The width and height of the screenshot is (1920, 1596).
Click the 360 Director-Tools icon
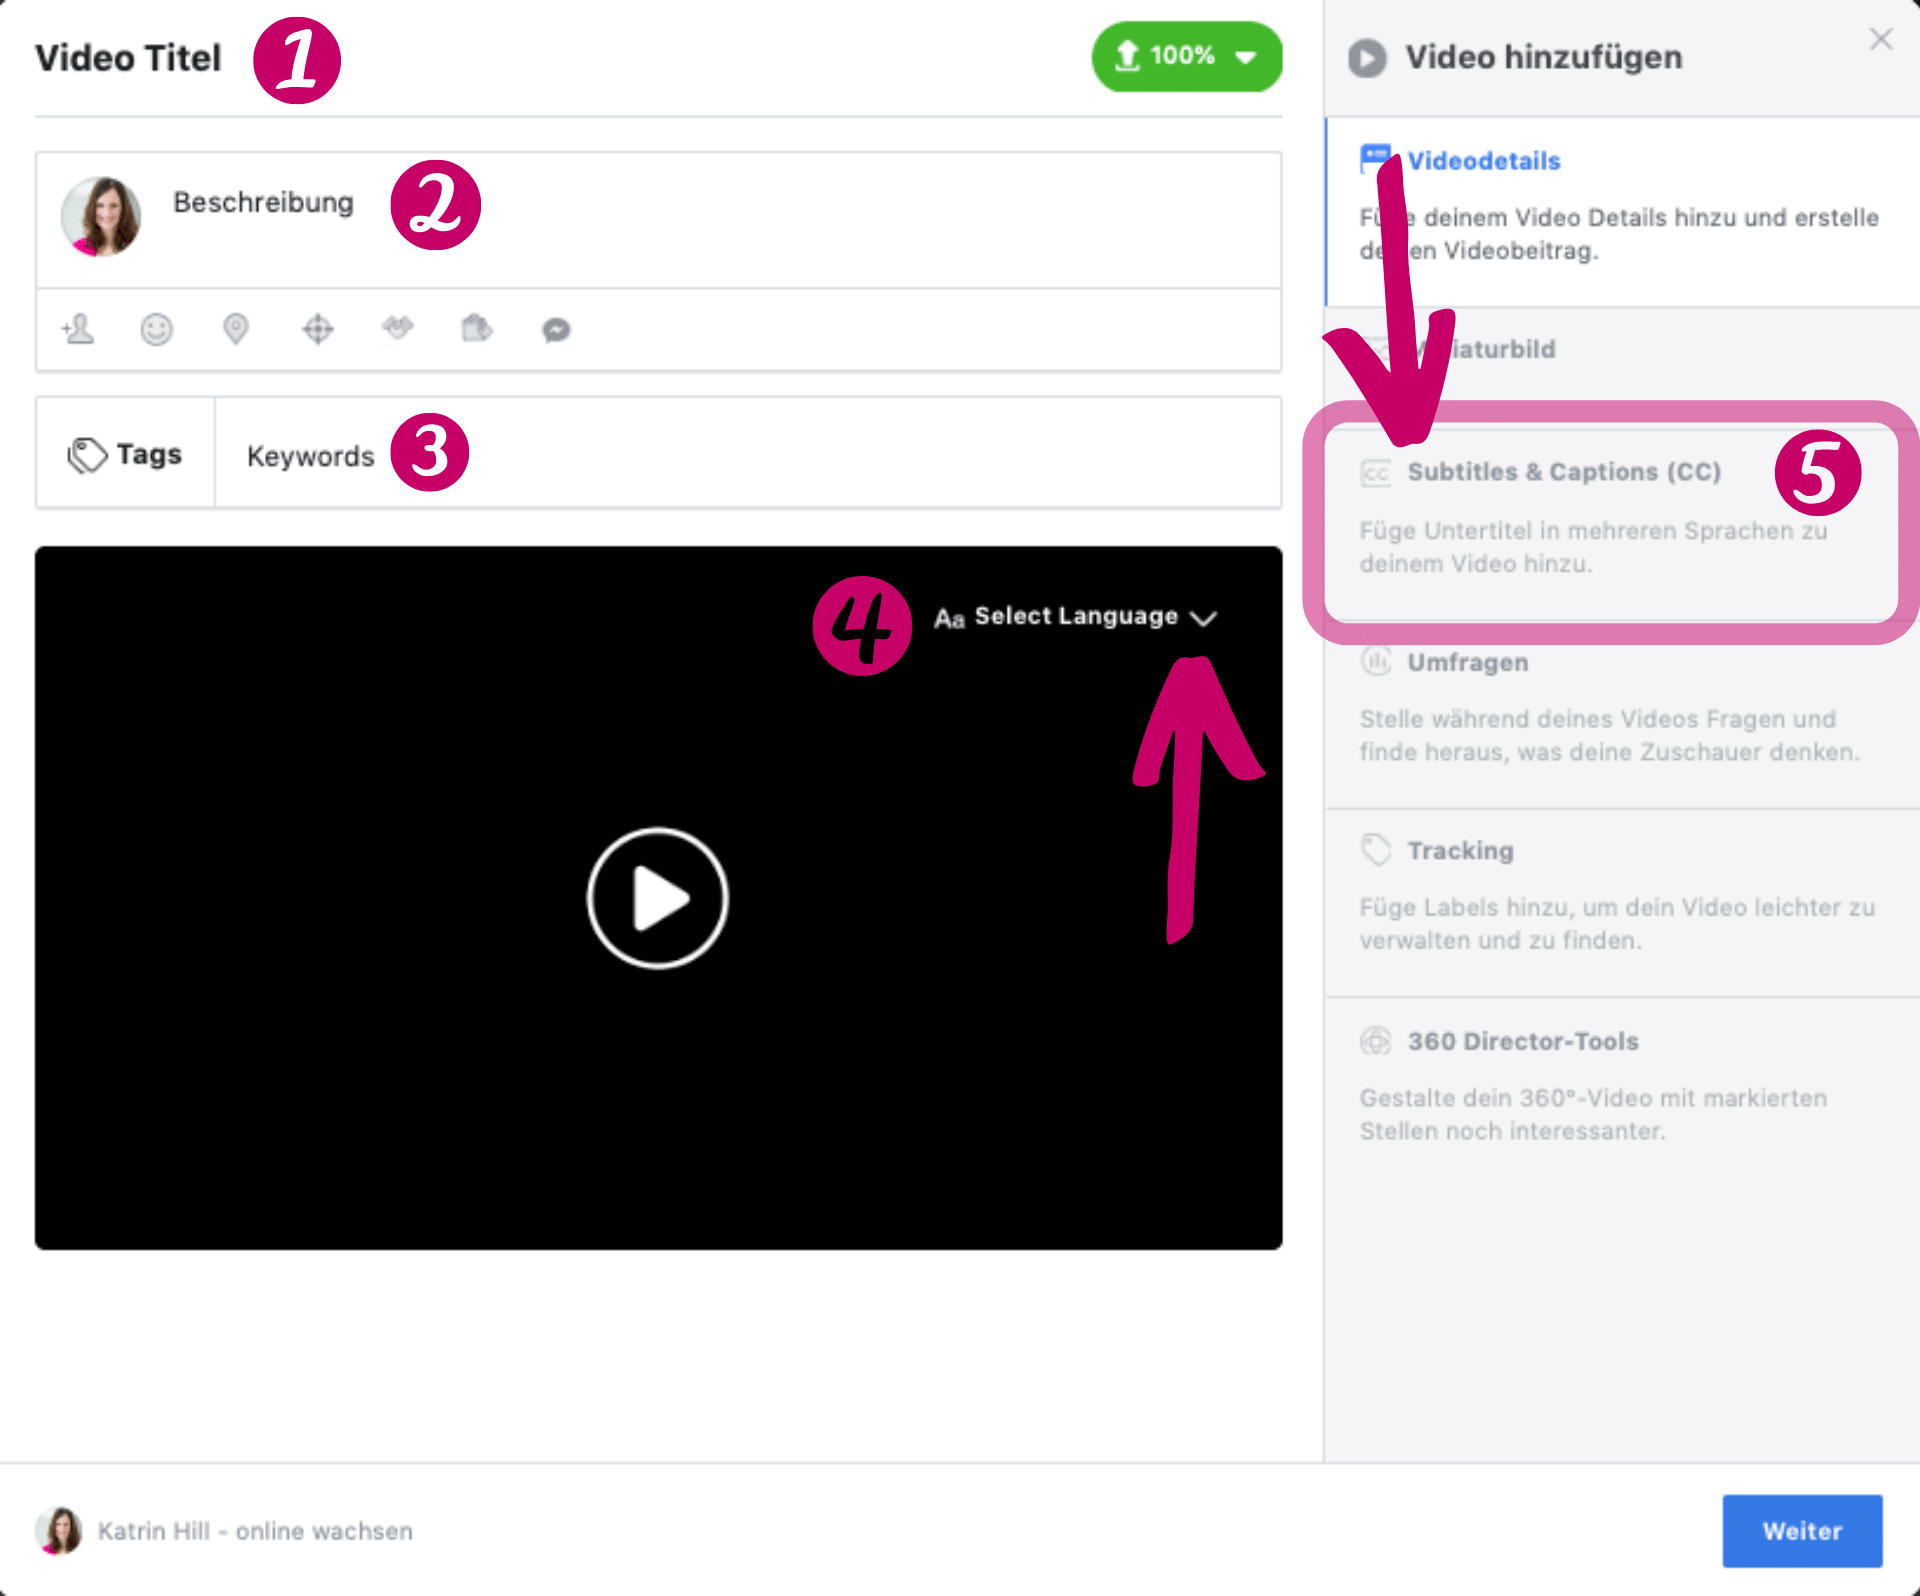coord(1376,1041)
